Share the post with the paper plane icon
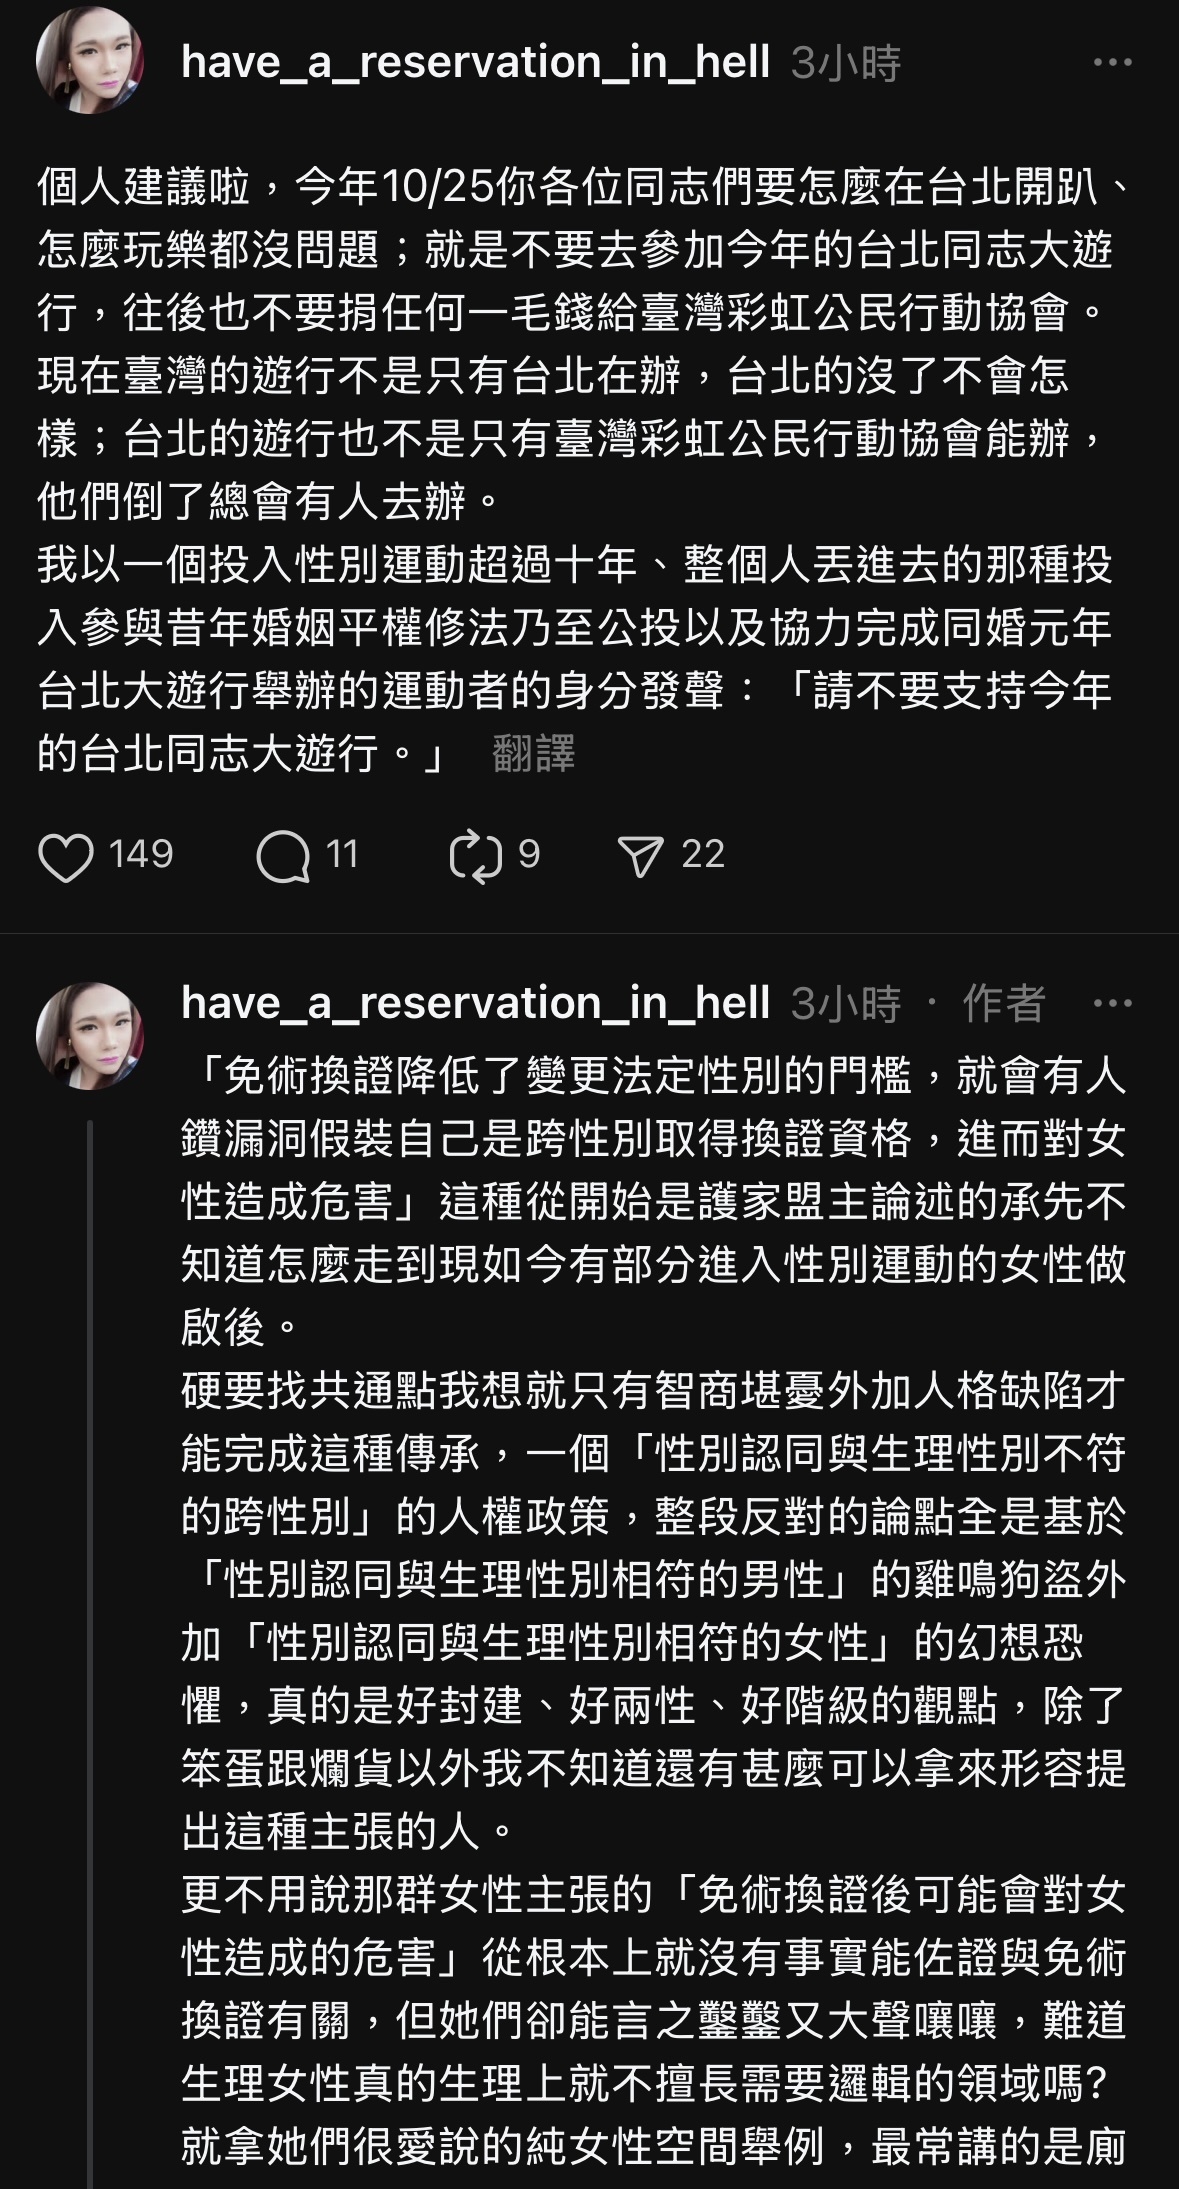Viewport: 1179px width, 2189px height. [x=641, y=857]
